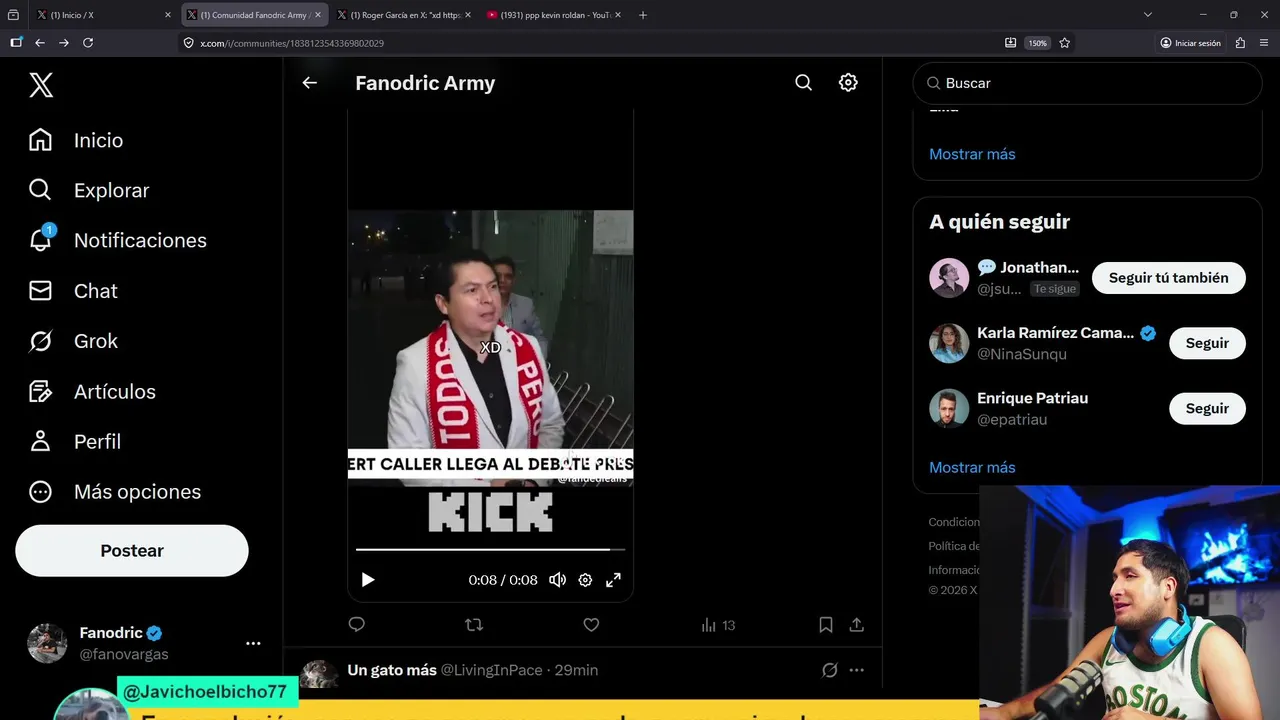Close the Comunidad Fanodric Army tab
Image resolution: width=1280 pixels, height=720 pixels.
pyautogui.click(x=318, y=15)
